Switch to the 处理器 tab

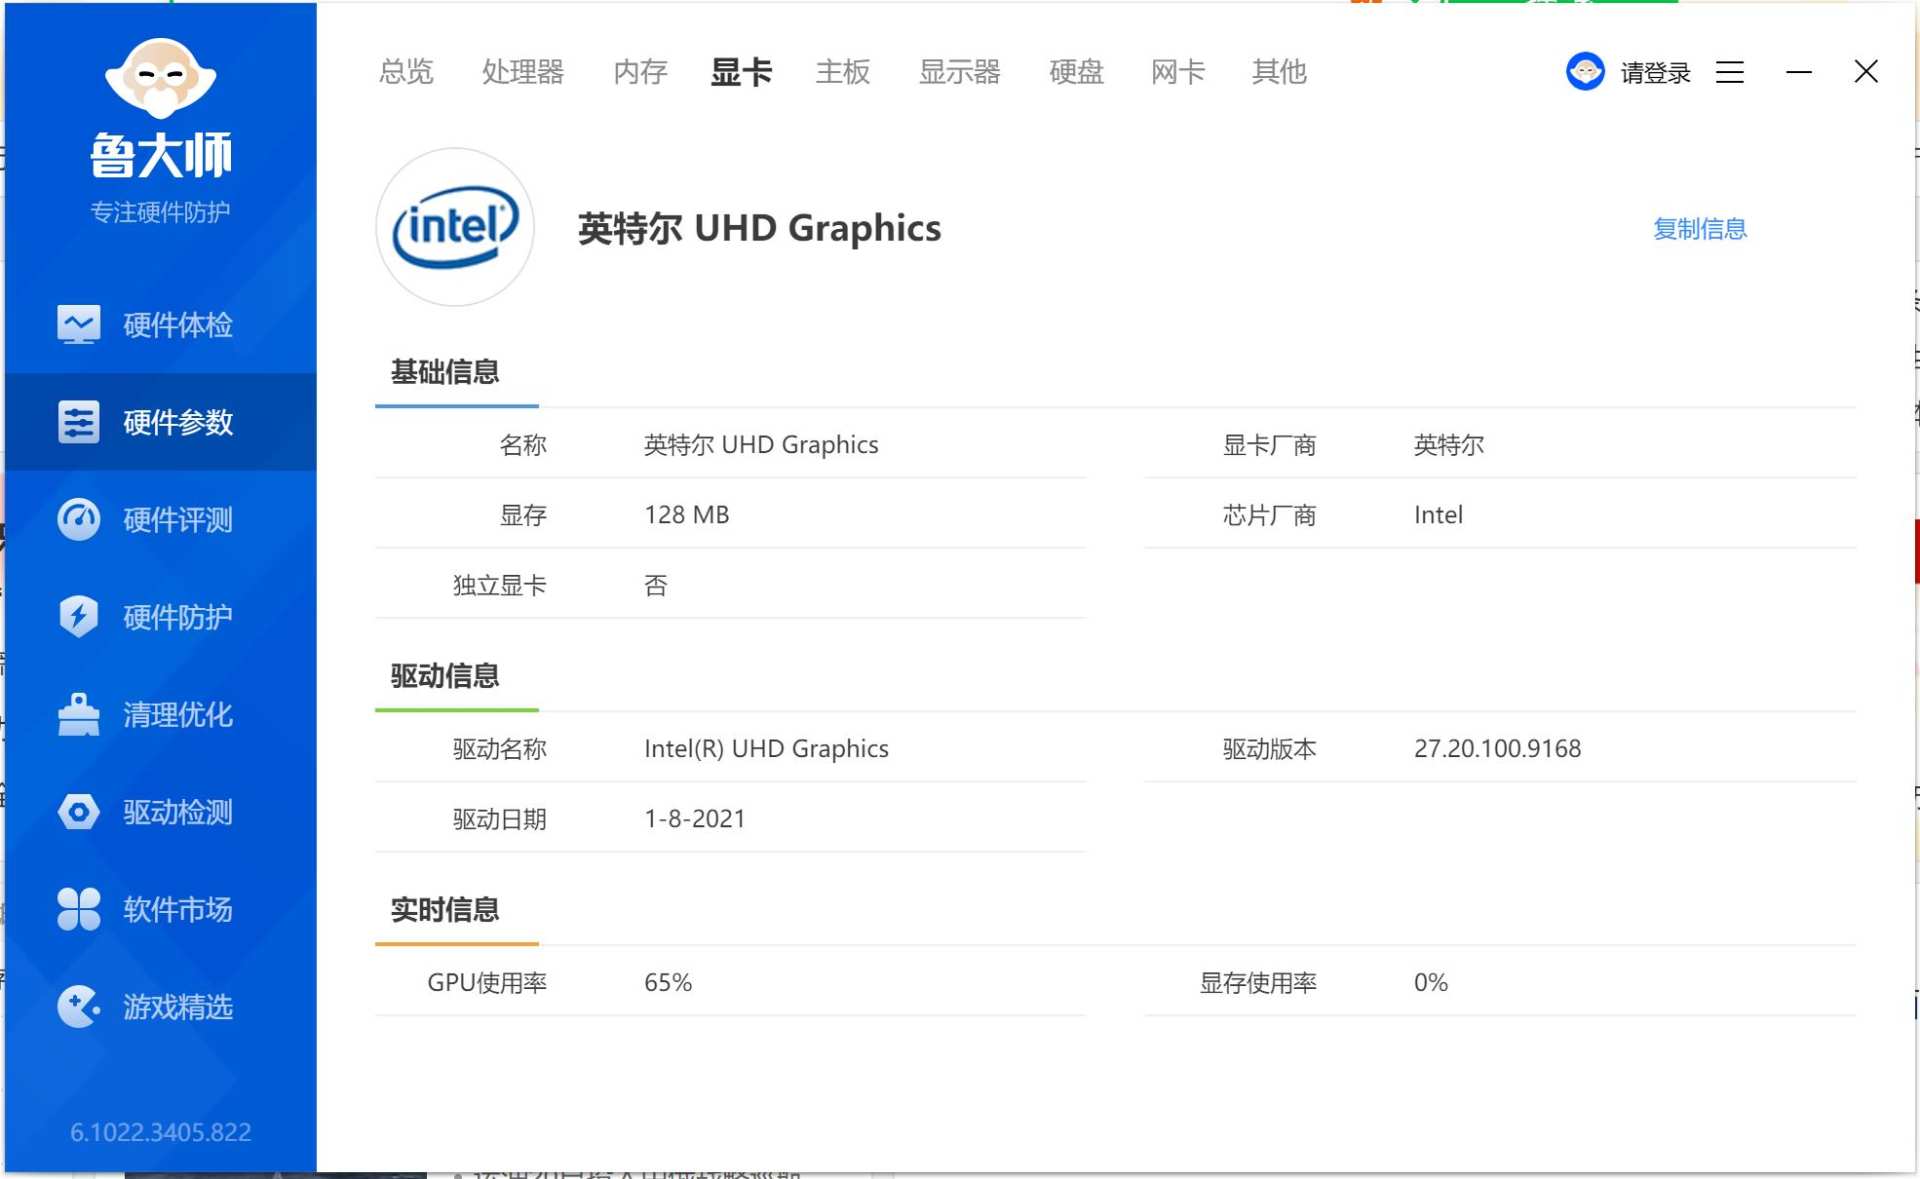[522, 72]
